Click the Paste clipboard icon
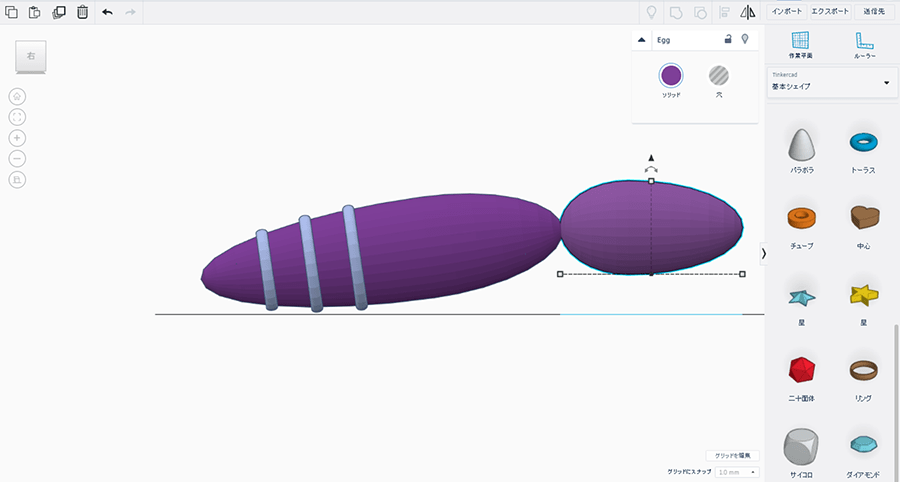The image size is (900, 482). click(34, 12)
